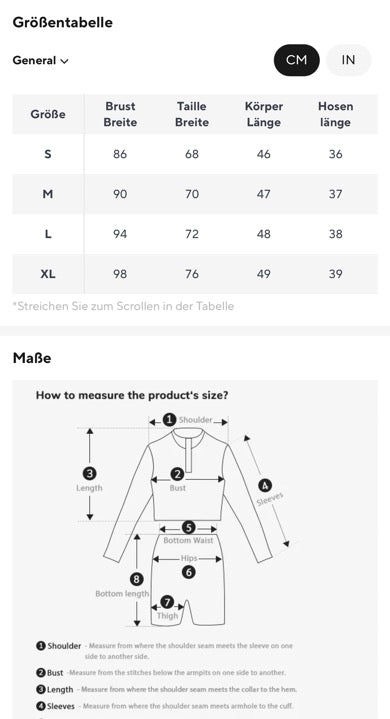Click the Bottom length marker number 8
This screenshot has height=719, width=390.
pos(137,579)
